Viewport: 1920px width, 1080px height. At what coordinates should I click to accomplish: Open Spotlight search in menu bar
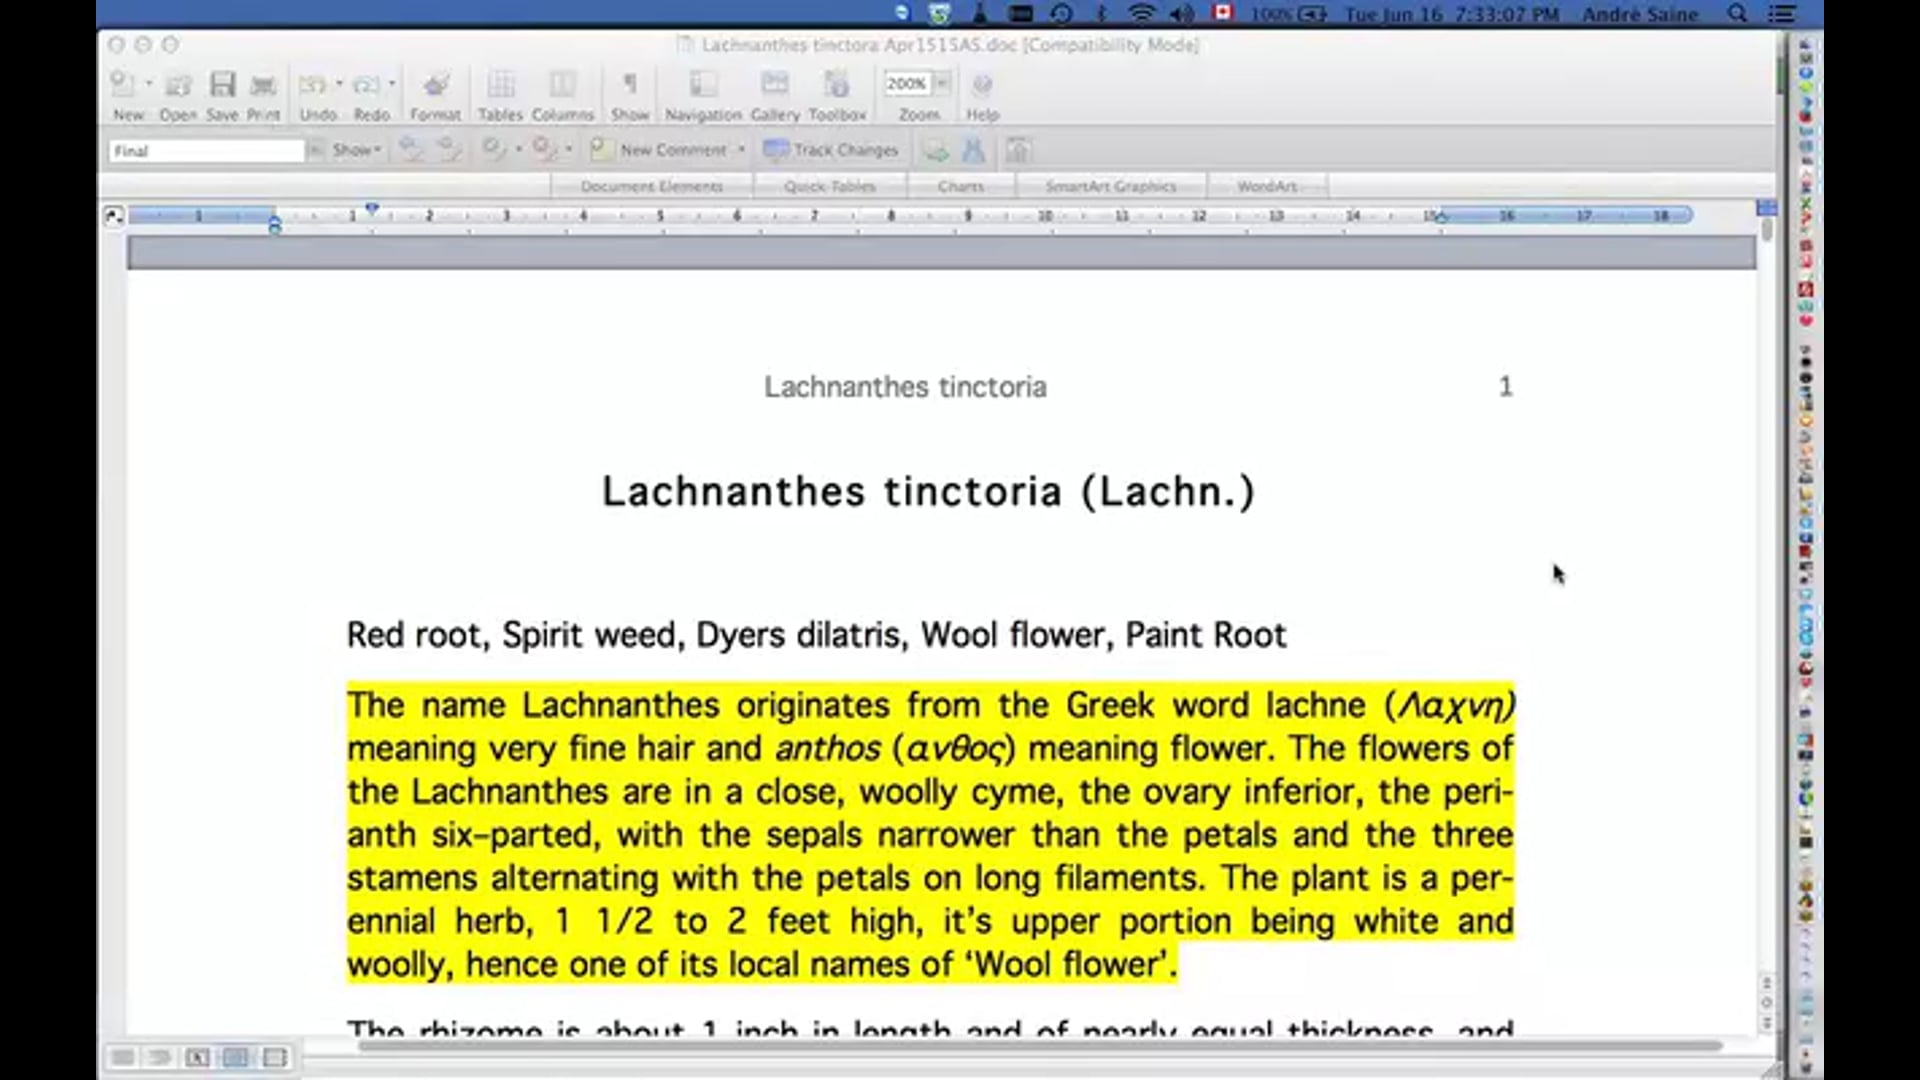coord(1738,14)
